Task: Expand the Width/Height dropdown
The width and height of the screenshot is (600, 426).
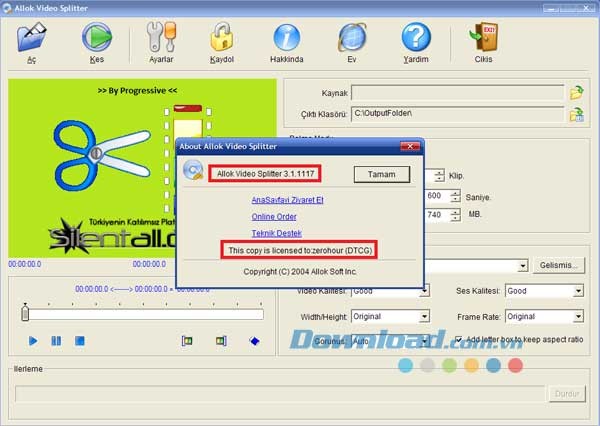Action: point(425,317)
